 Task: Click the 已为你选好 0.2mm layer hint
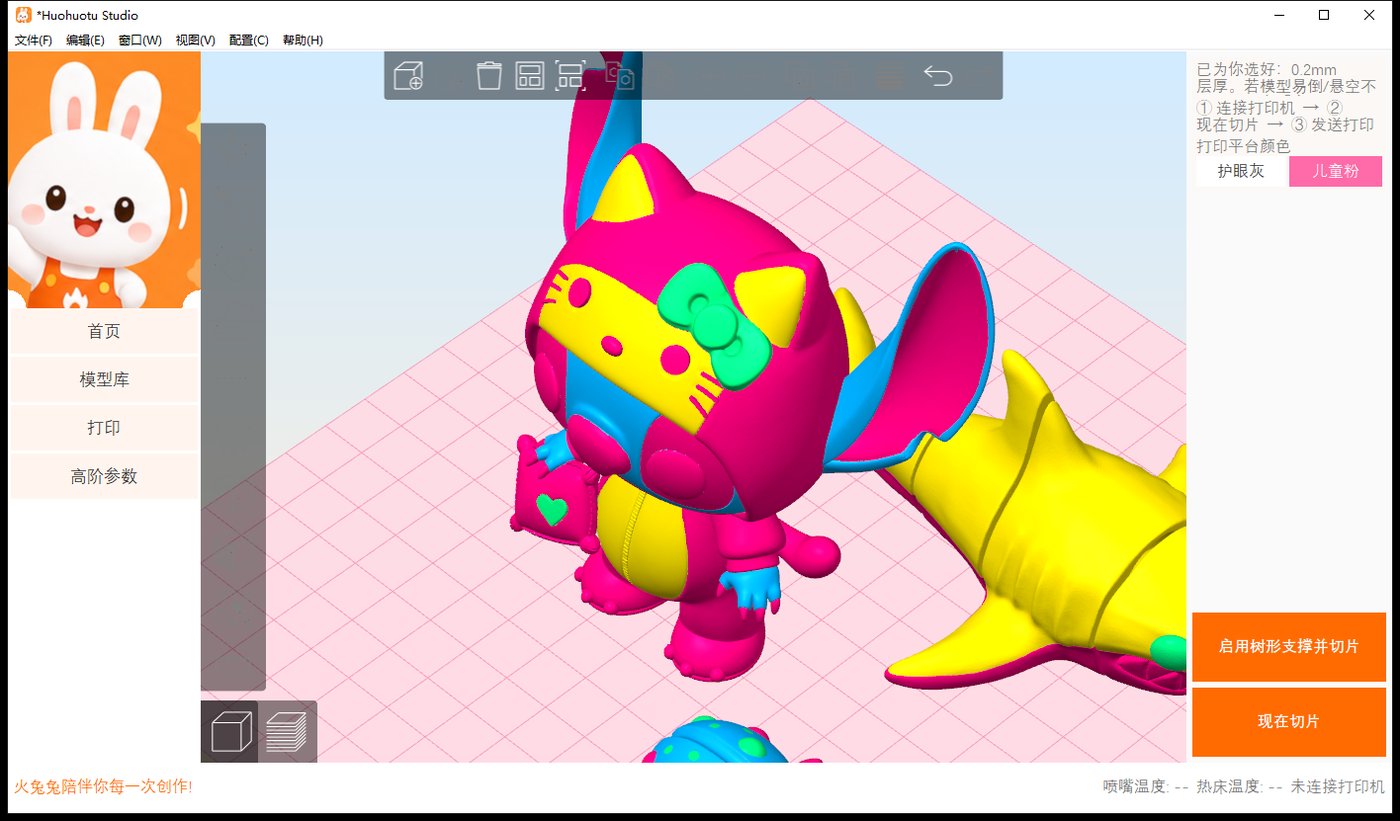click(1267, 70)
